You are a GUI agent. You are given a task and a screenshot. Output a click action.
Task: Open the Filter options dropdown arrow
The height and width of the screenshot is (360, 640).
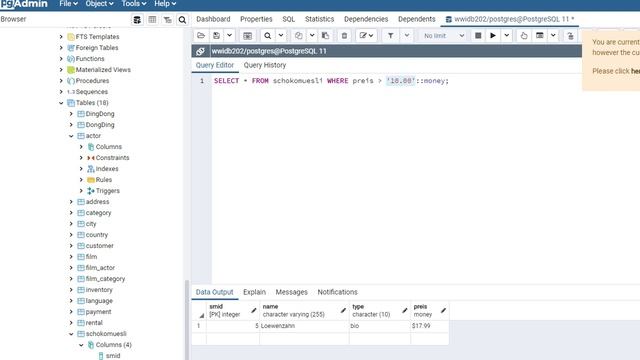coord(407,36)
